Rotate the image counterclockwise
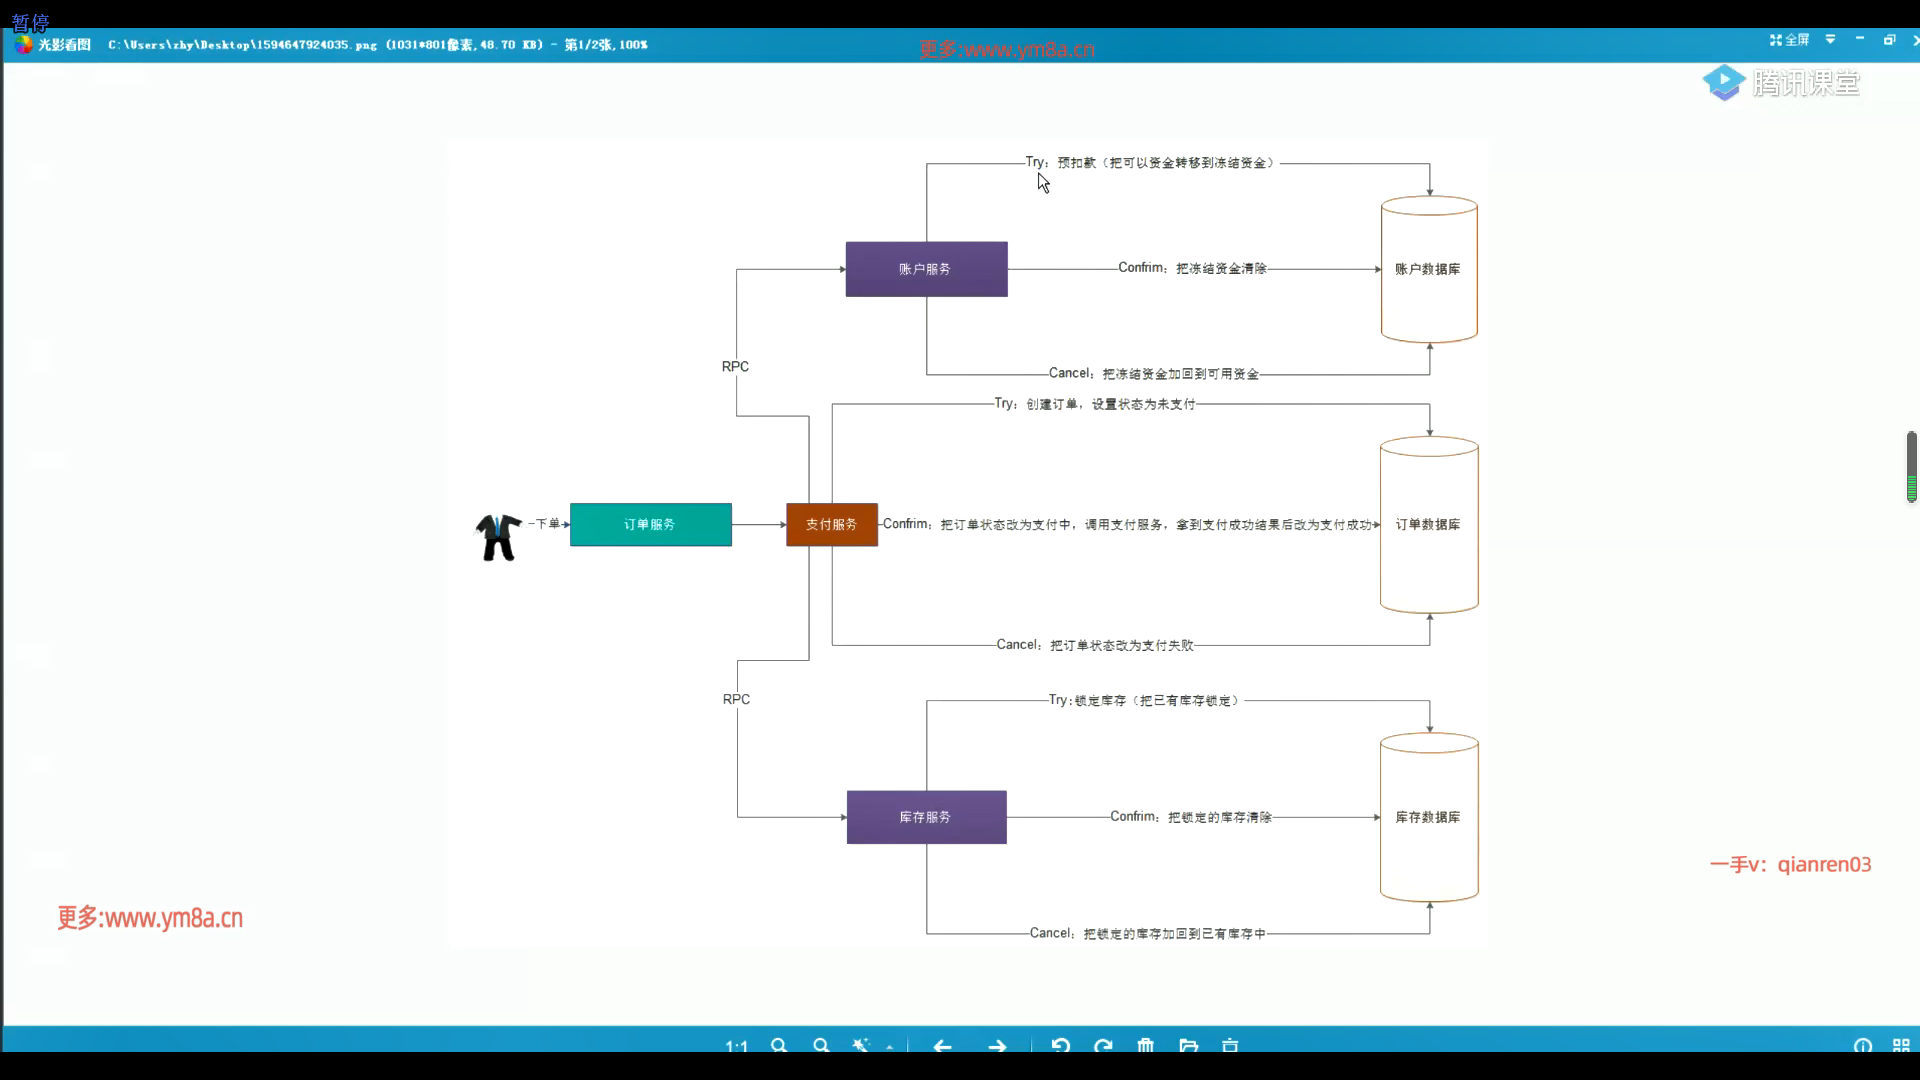The width and height of the screenshot is (1920, 1080). click(1061, 1046)
